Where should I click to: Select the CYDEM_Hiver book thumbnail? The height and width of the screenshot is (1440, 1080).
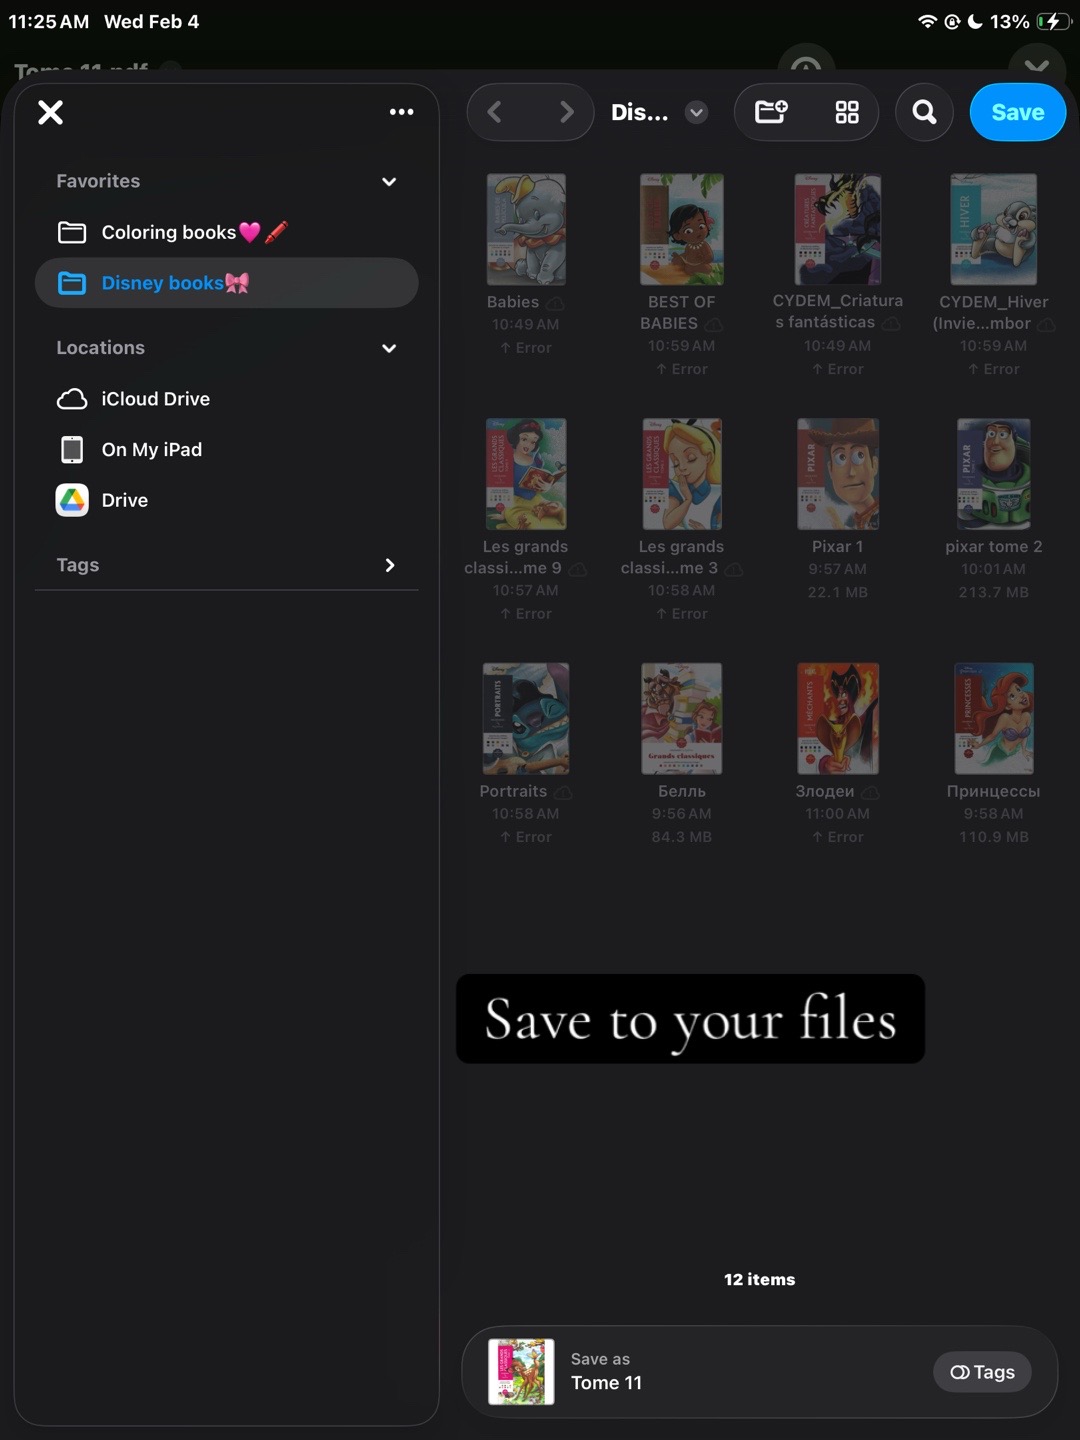(994, 229)
